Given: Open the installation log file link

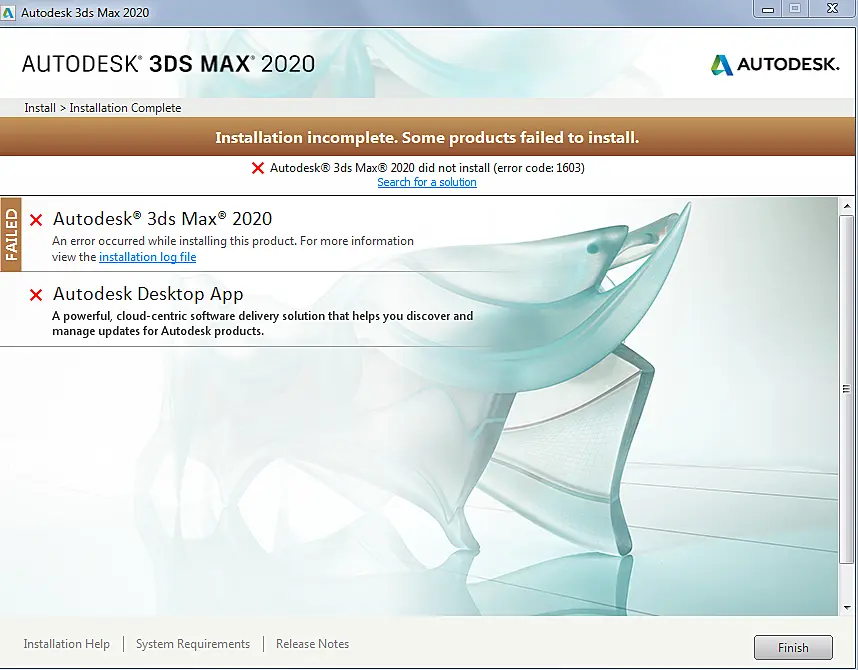Looking at the screenshot, I should pos(147,257).
